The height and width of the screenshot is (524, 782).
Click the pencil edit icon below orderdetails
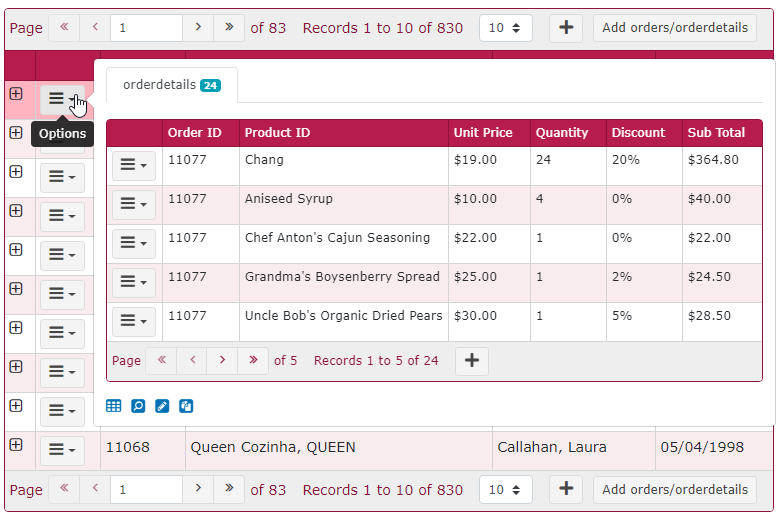click(162, 406)
